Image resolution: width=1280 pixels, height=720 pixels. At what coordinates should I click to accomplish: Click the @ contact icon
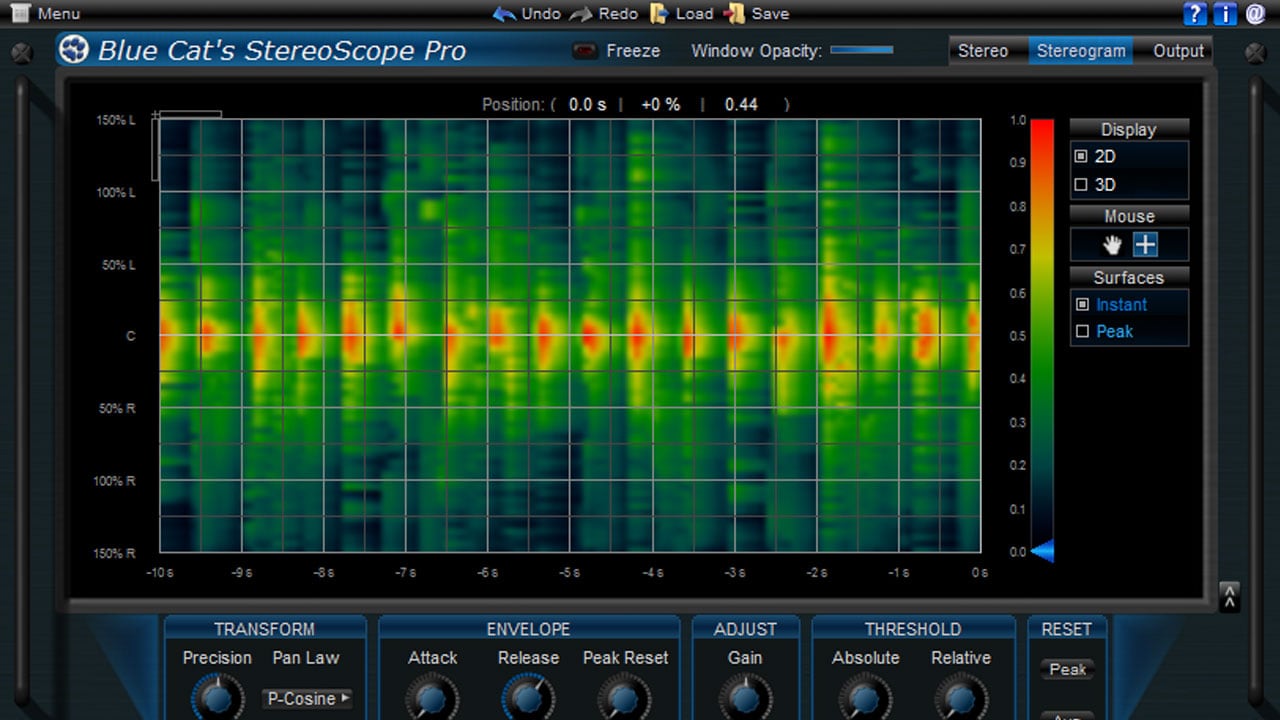[1255, 14]
